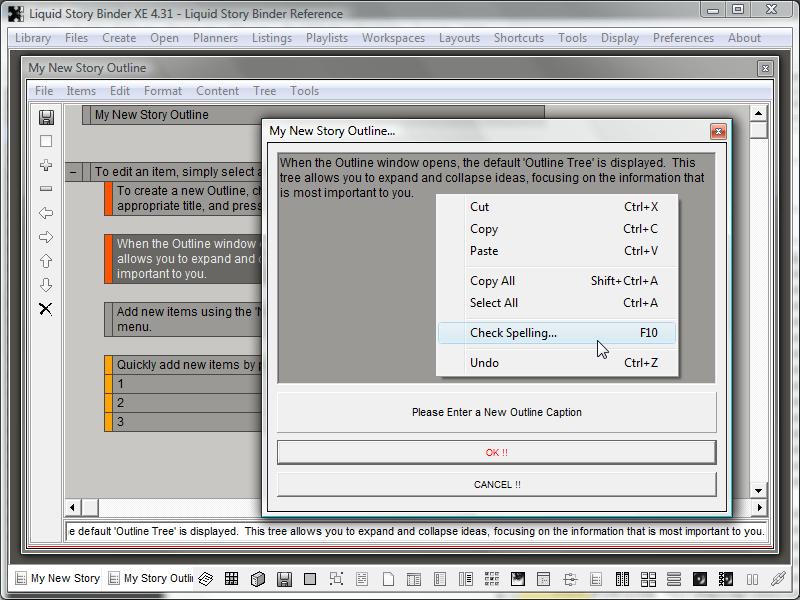Image resolution: width=800 pixels, height=600 pixels.
Task: Click the minus icon in the left sidebar
Action: coord(46,189)
